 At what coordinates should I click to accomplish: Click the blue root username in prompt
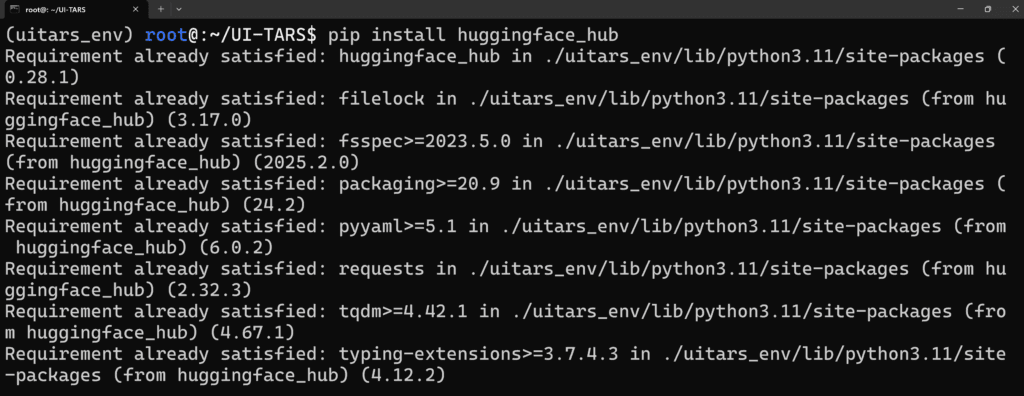pos(167,33)
